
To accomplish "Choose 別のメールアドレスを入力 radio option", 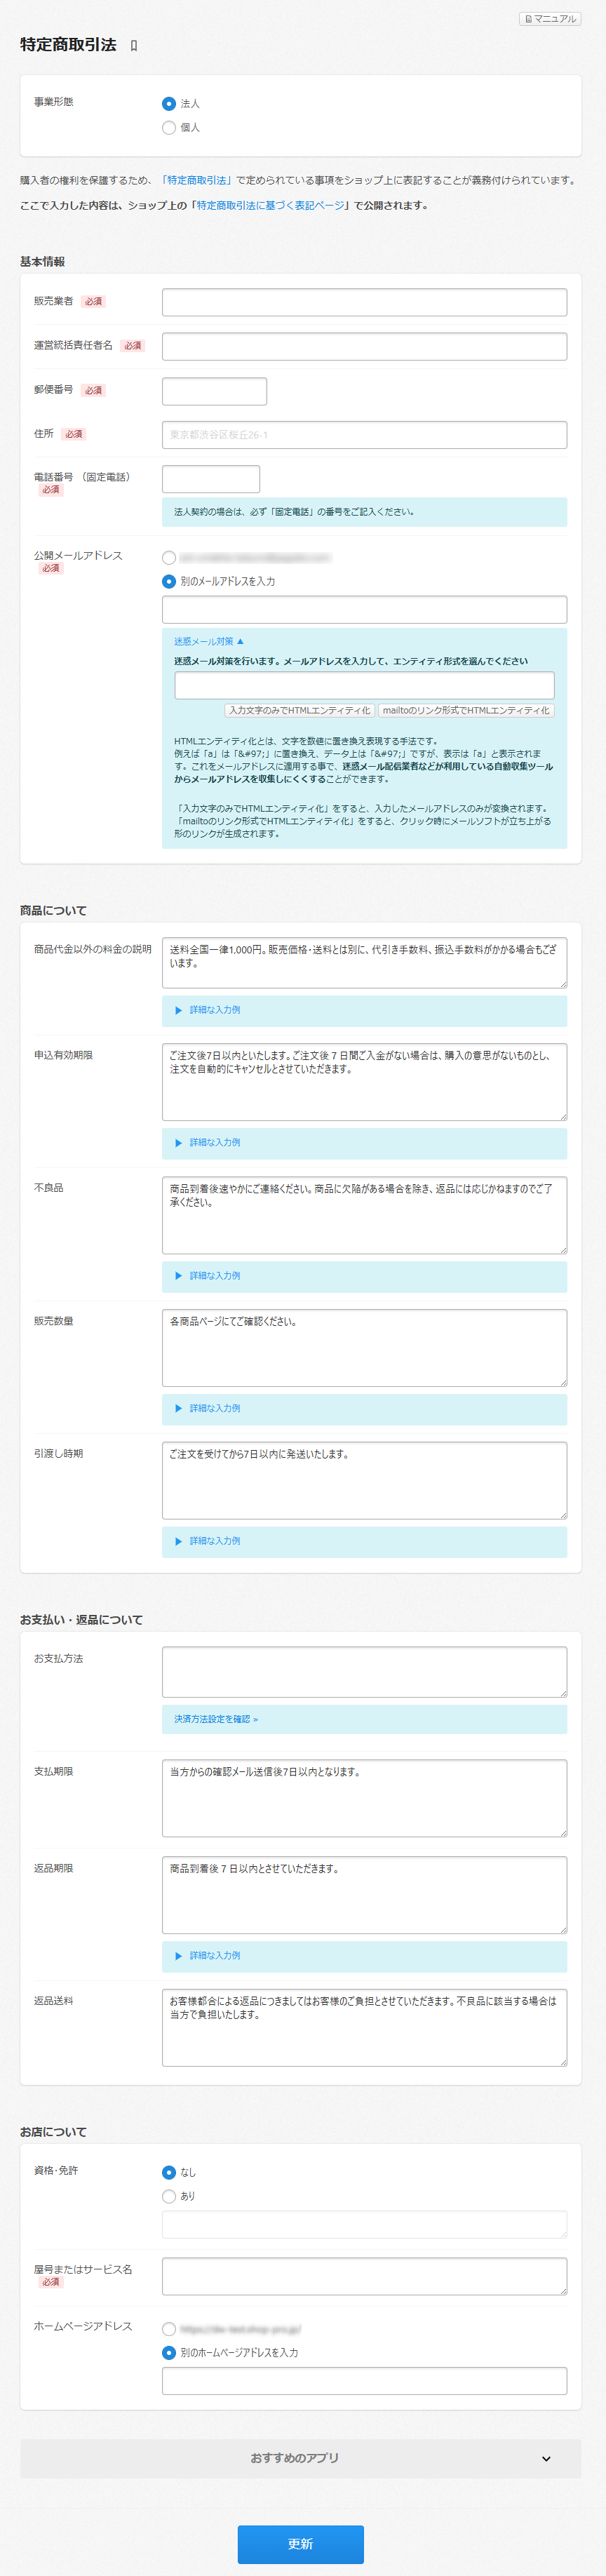I will 169,581.
